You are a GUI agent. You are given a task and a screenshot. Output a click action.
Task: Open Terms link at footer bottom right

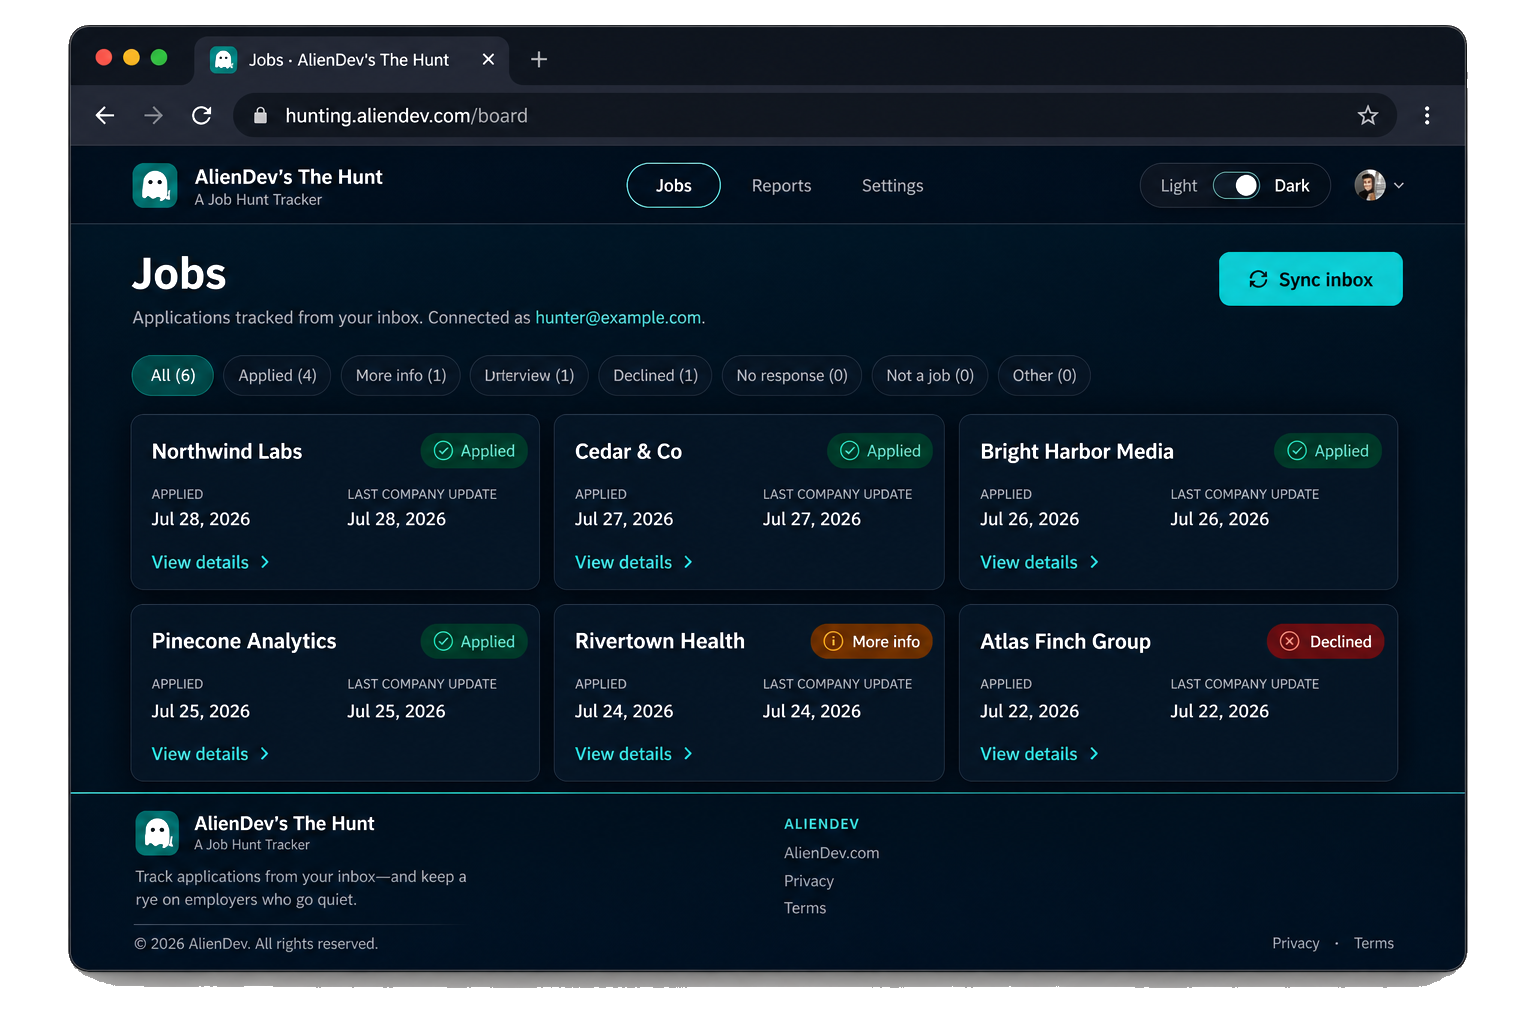tap(1374, 943)
